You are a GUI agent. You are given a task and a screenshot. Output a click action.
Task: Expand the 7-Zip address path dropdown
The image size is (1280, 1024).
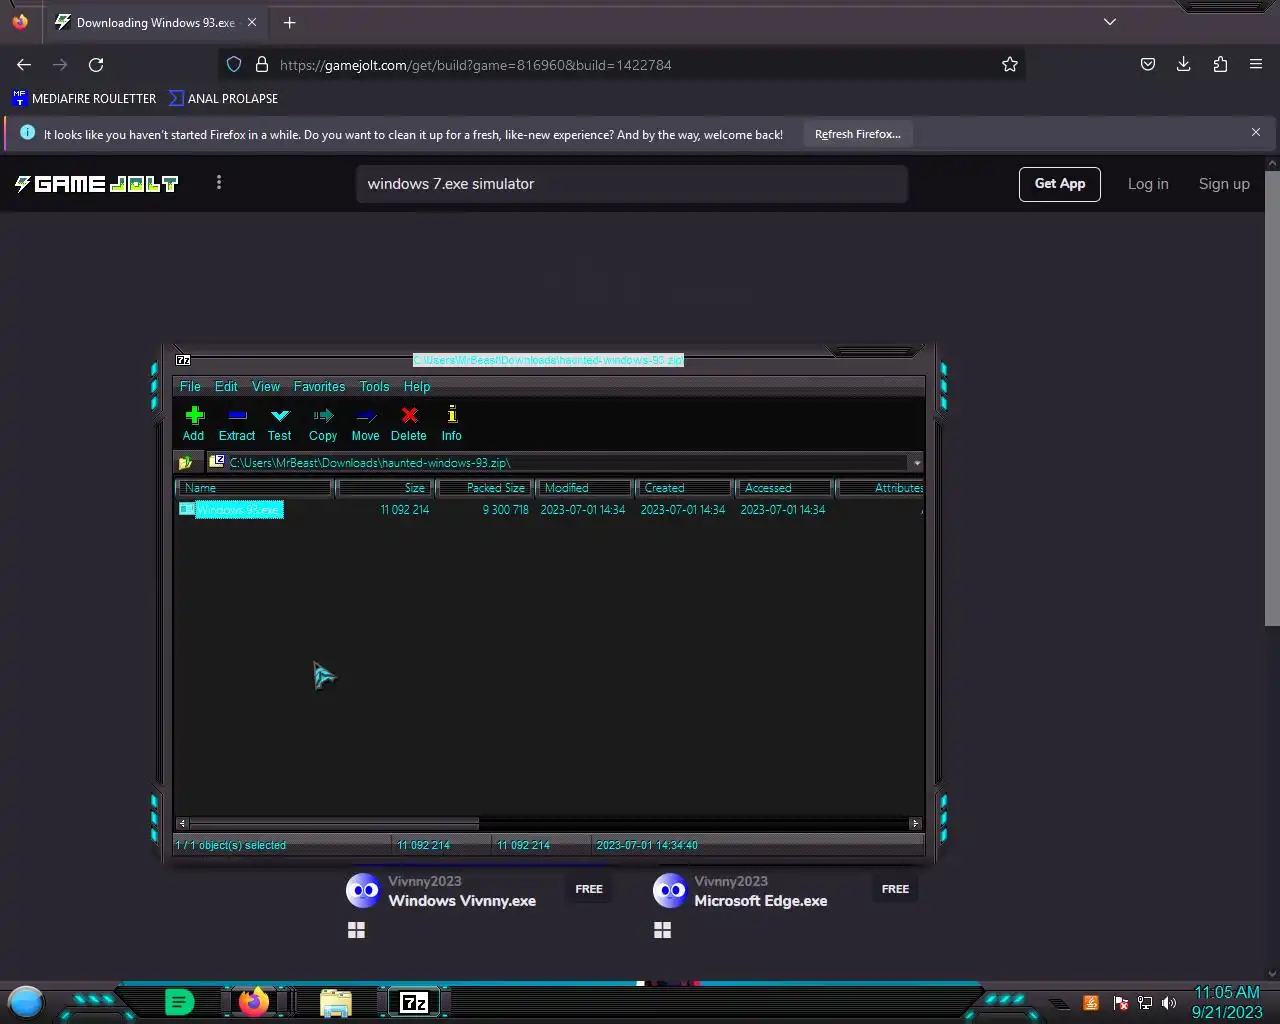pyautogui.click(x=917, y=463)
